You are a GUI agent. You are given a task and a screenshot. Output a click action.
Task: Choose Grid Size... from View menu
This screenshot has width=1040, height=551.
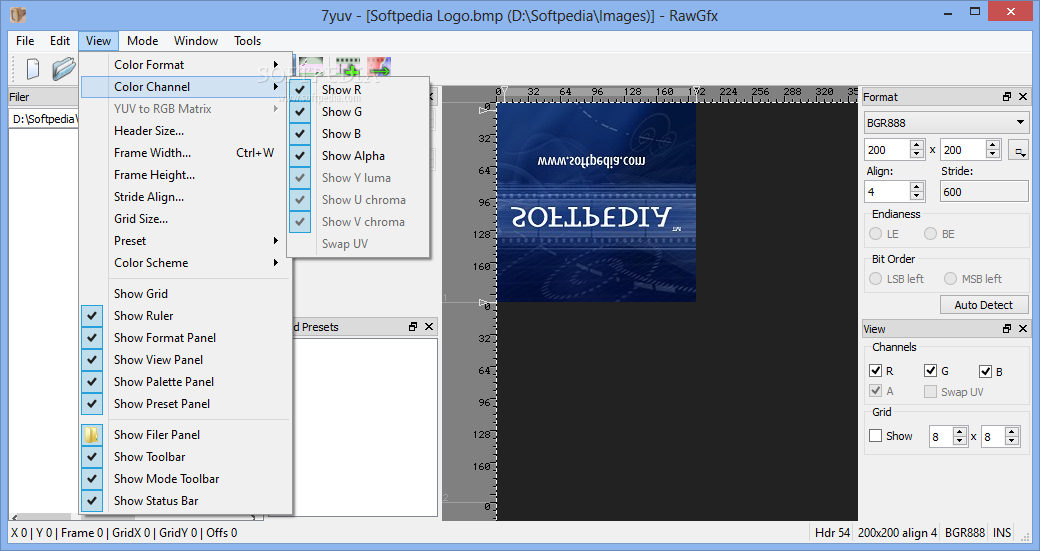click(186, 219)
